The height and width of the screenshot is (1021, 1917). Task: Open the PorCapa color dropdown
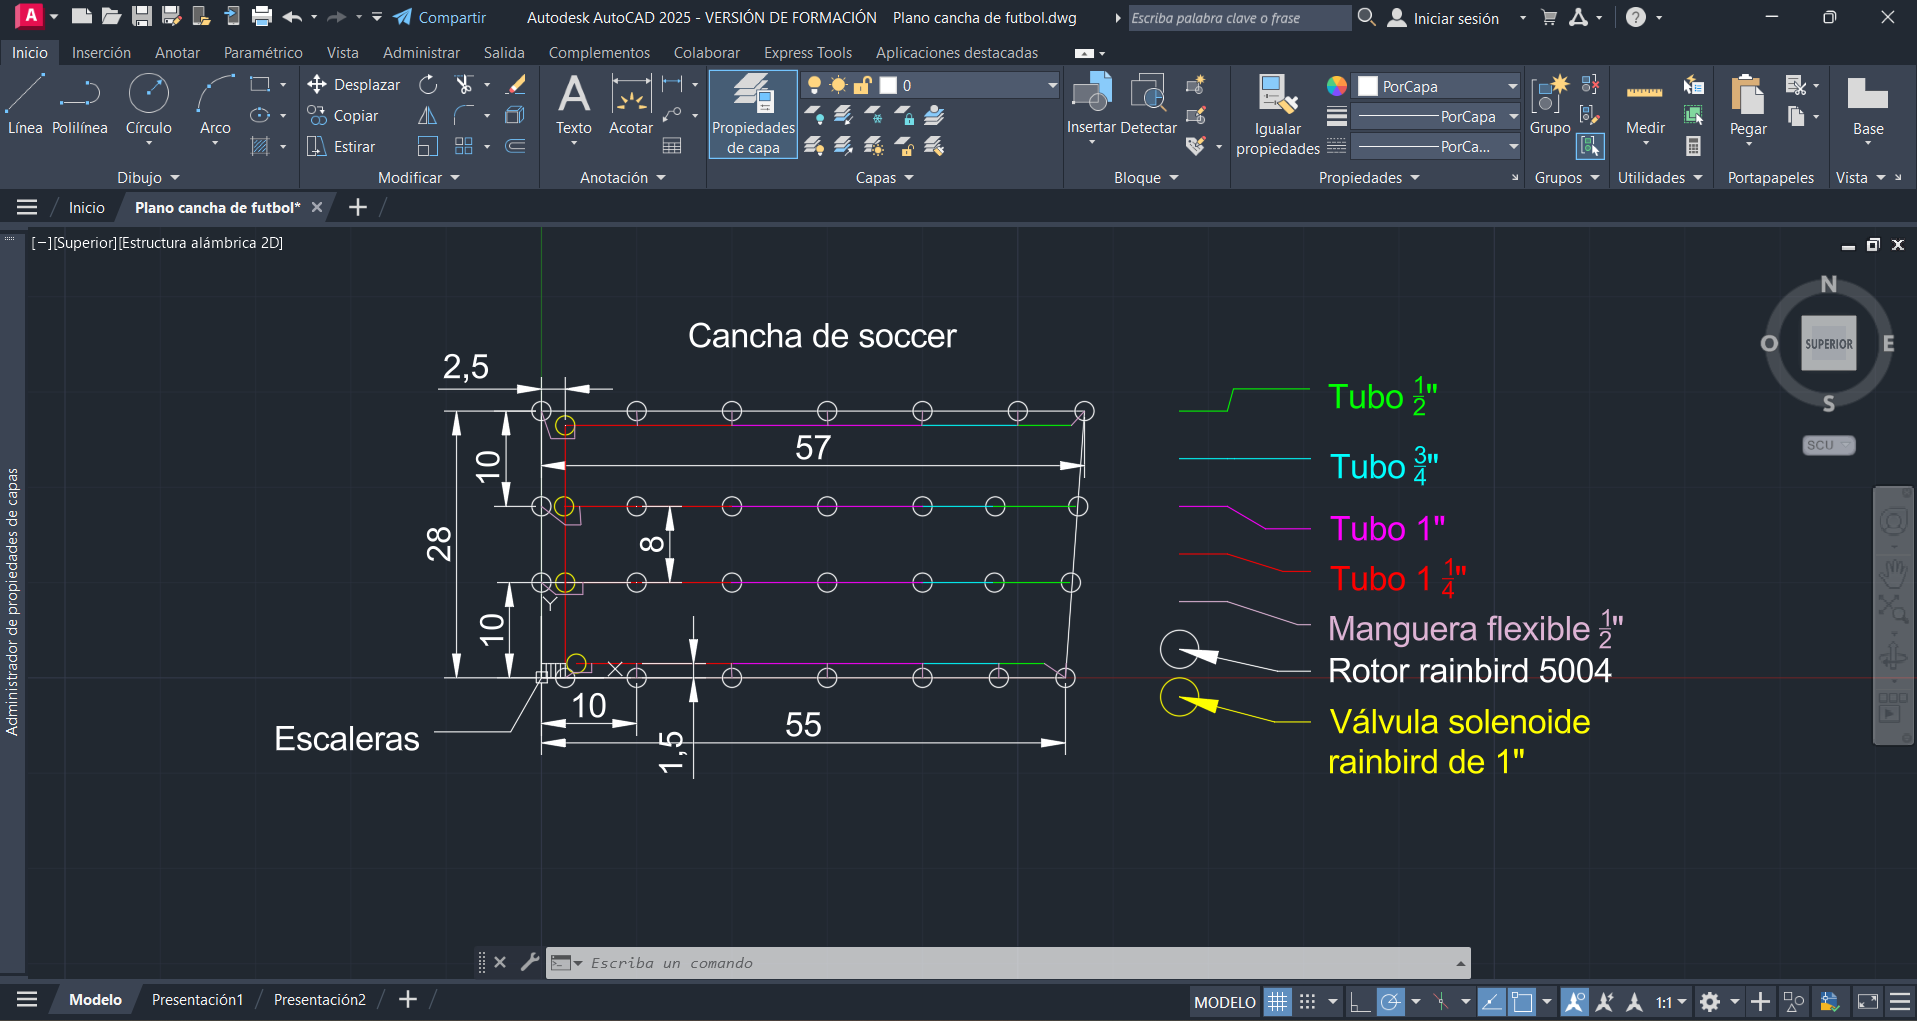coord(1512,87)
